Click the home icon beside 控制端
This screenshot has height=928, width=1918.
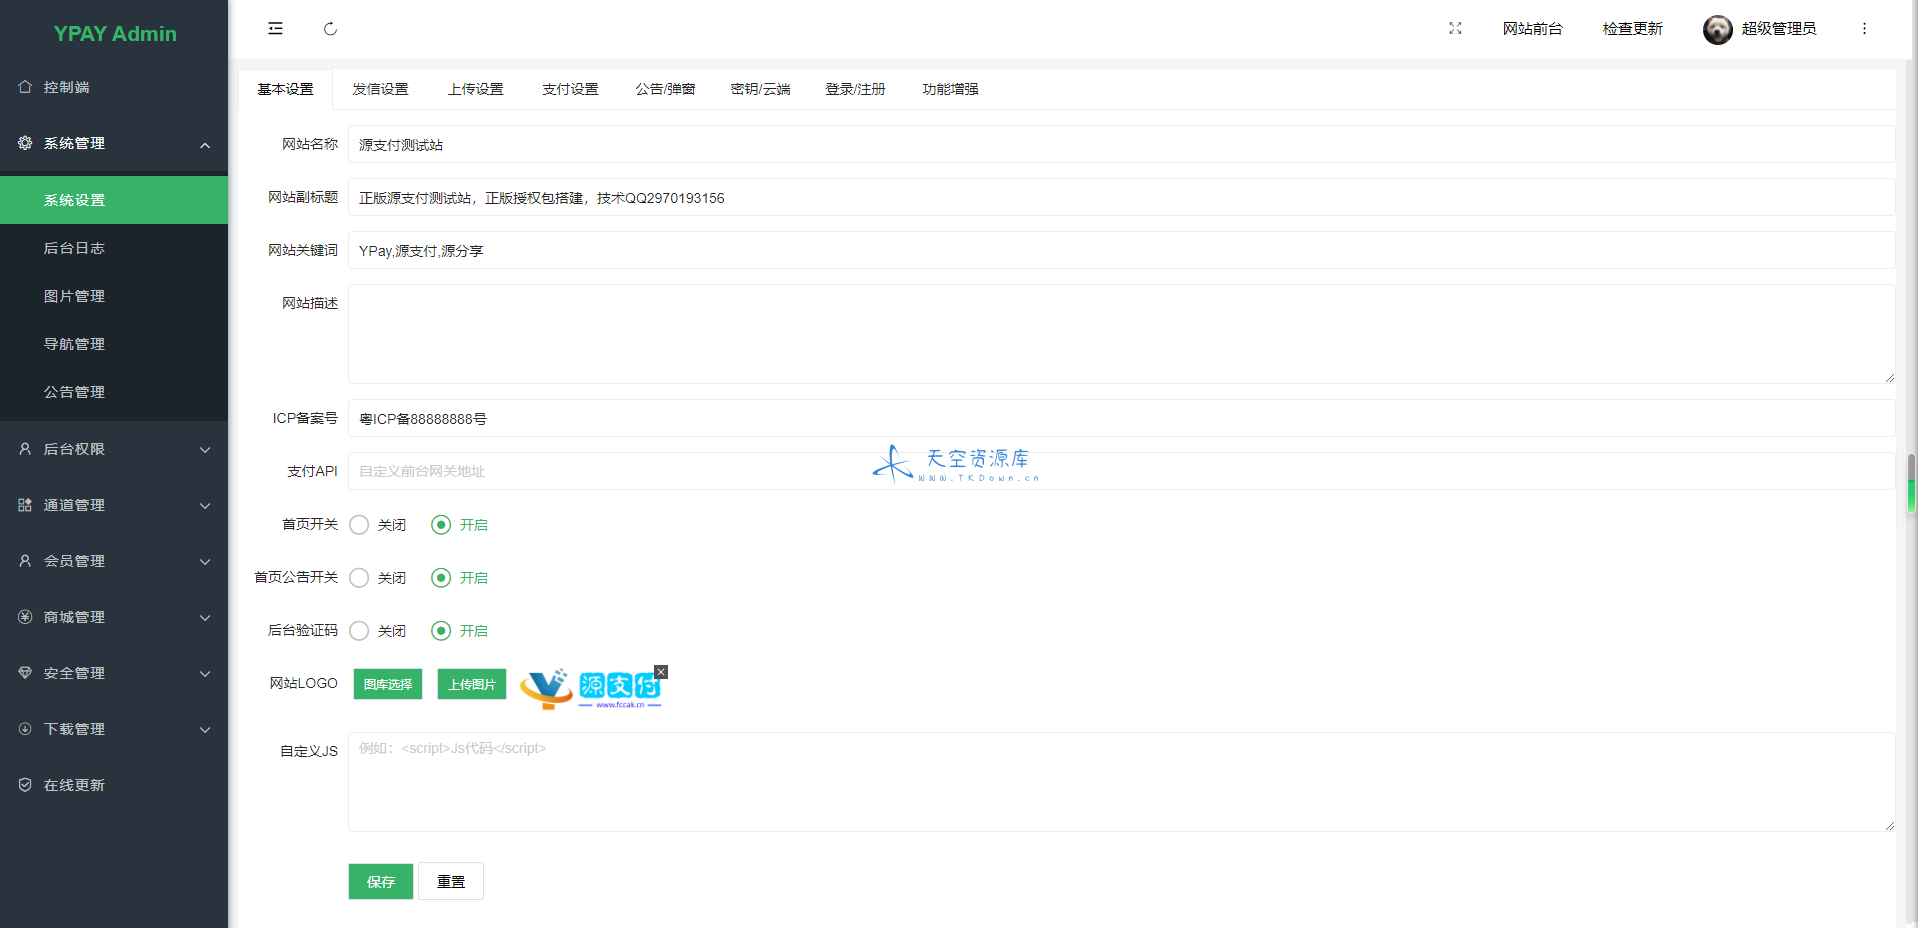pyautogui.click(x=25, y=87)
